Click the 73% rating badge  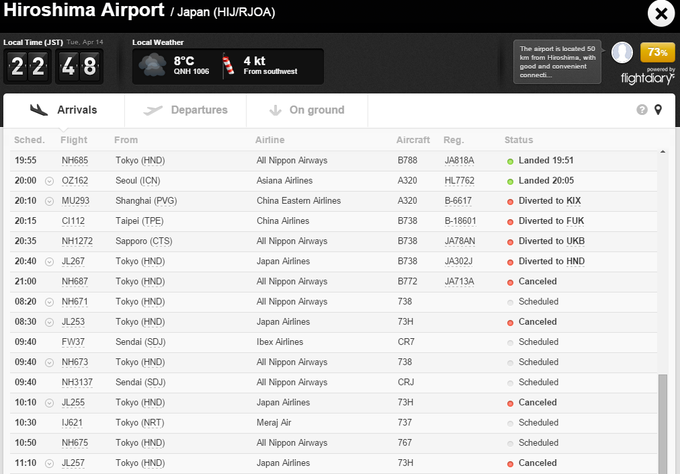click(657, 52)
